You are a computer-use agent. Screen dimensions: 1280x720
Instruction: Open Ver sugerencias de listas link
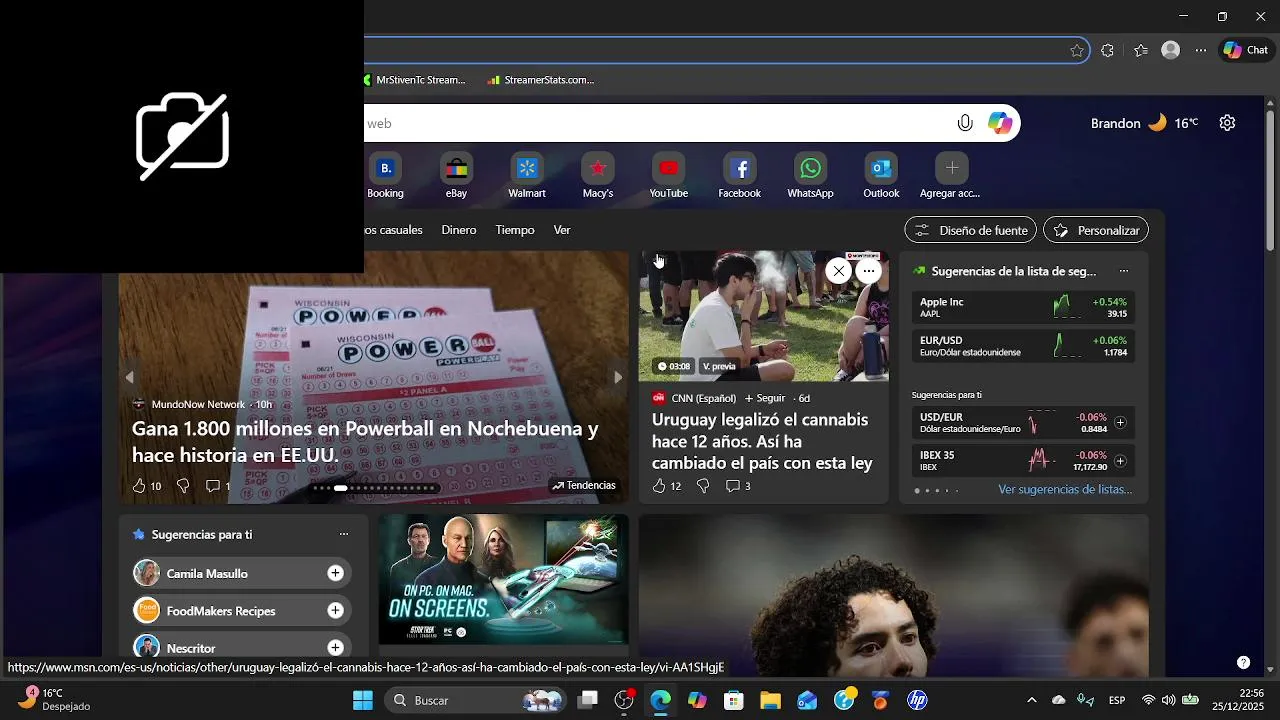click(x=1065, y=489)
